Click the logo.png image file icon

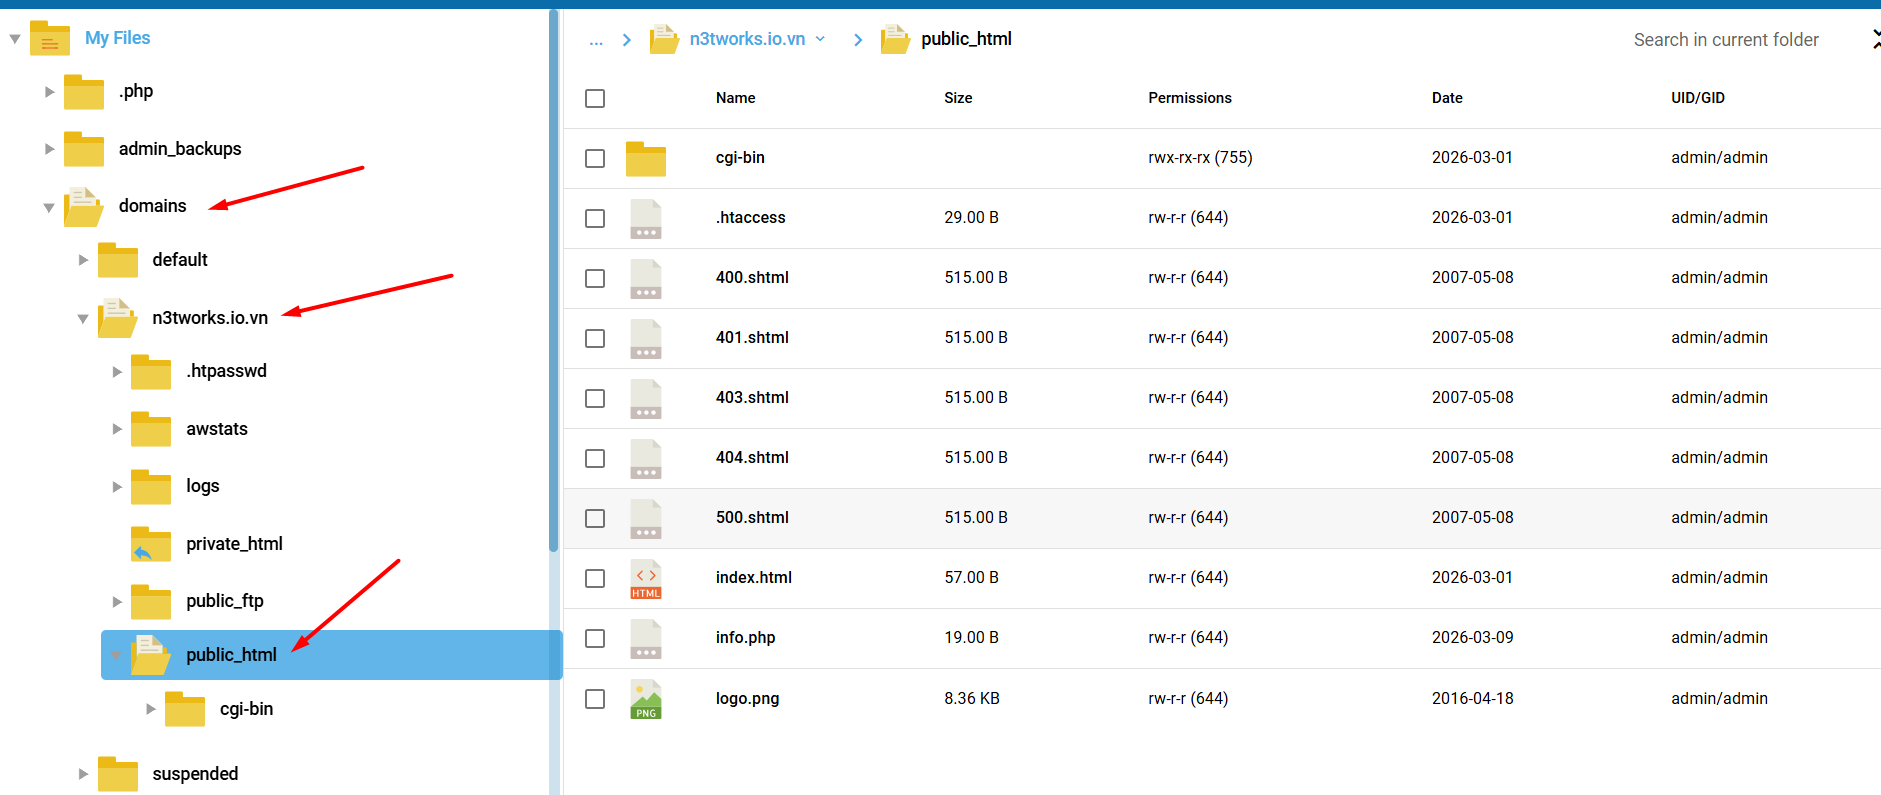pos(645,699)
